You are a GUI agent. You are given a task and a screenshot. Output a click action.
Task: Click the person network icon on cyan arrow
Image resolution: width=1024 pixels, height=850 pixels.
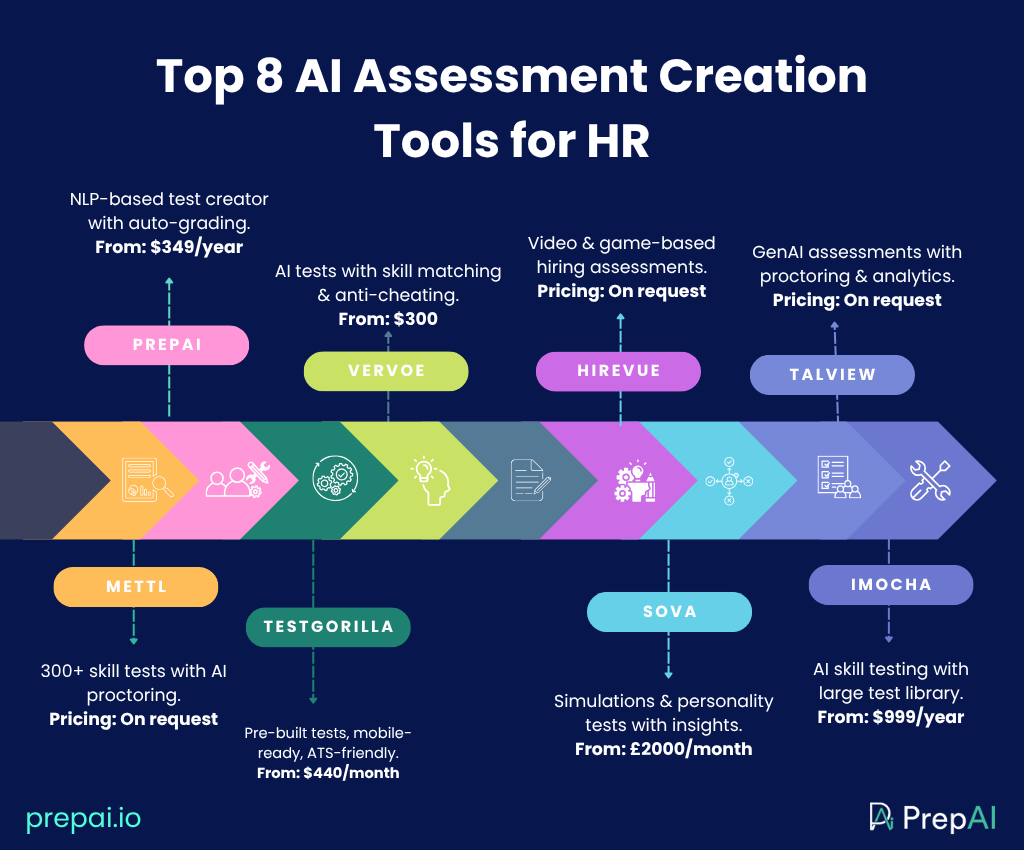coord(730,479)
